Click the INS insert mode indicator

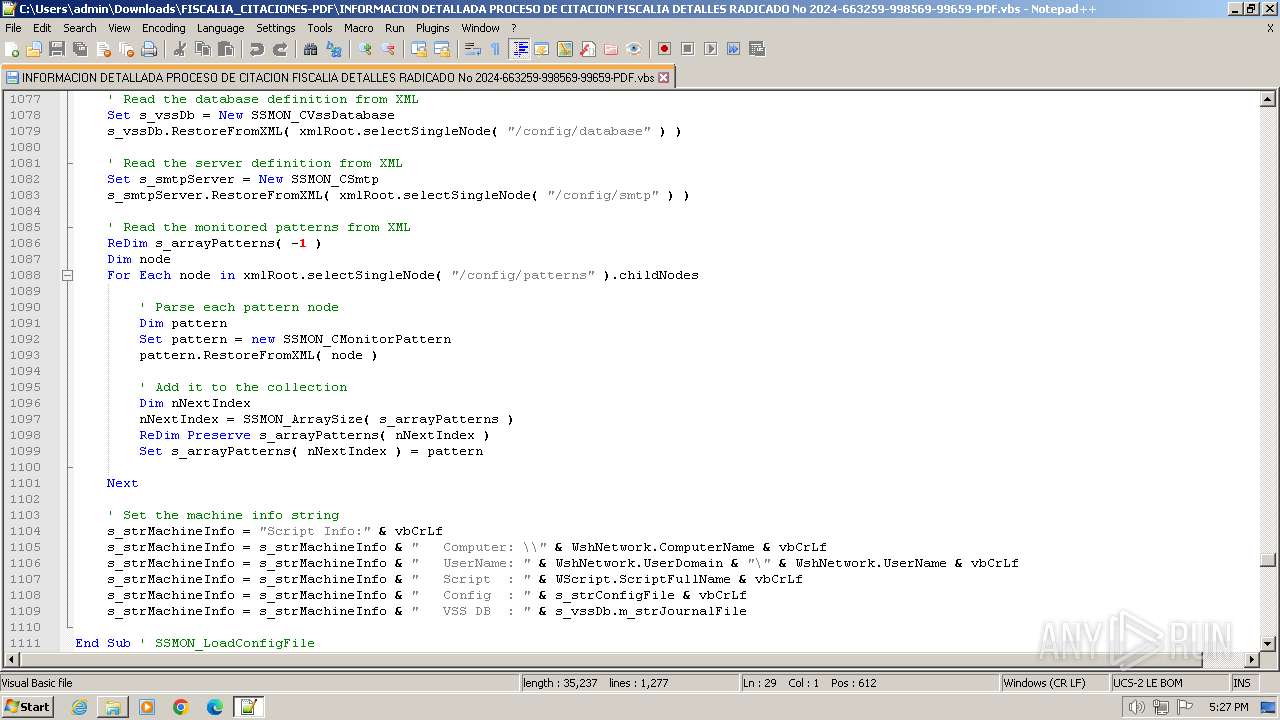(1242, 683)
